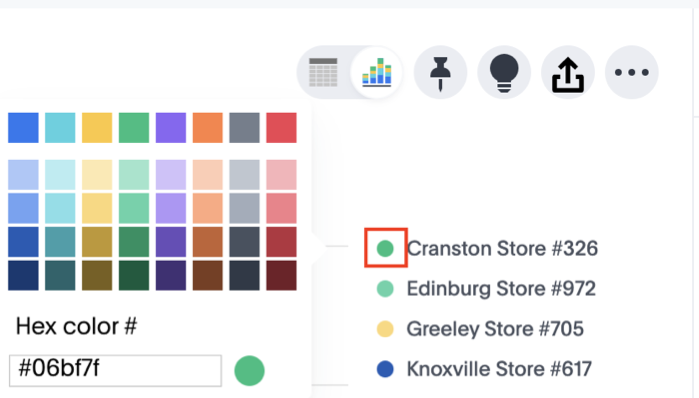Viewport: 699px width, 398px height.
Task: Switch to table view icon
Action: pyautogui.click(x=323, y=72)
